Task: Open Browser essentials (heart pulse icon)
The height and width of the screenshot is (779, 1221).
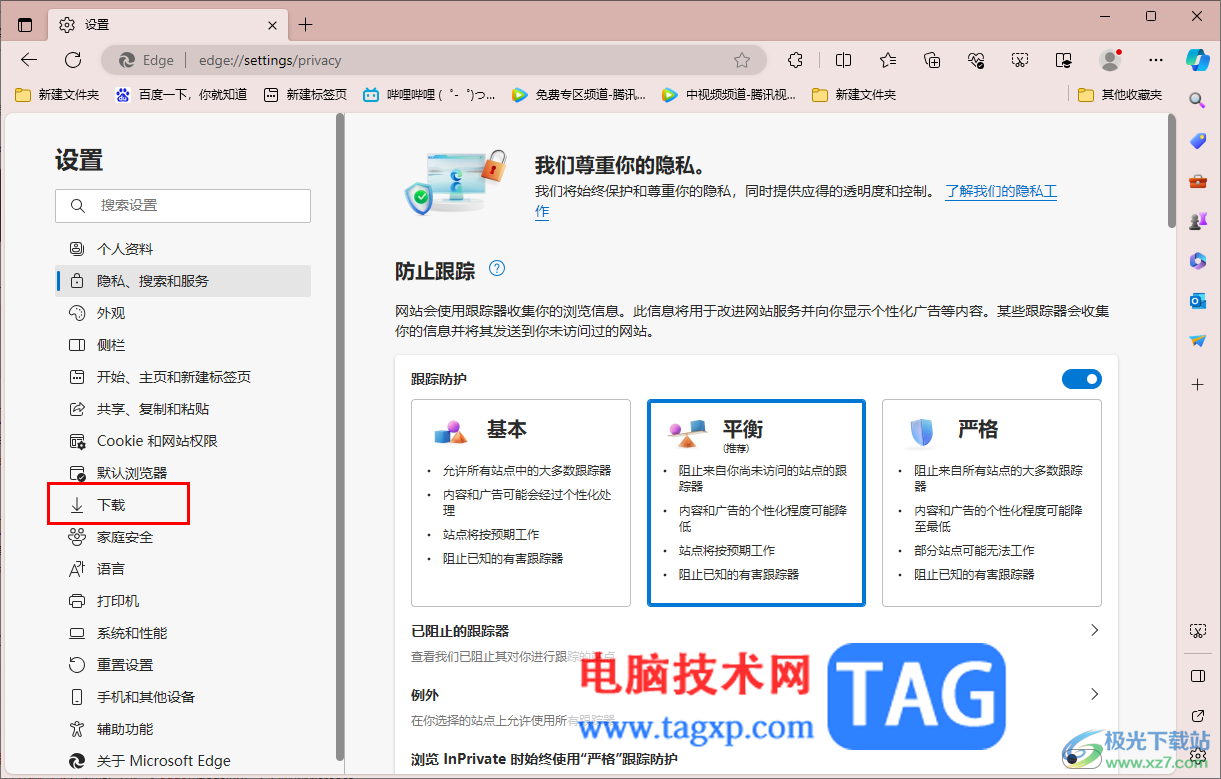Action: (x=976, y=60)
